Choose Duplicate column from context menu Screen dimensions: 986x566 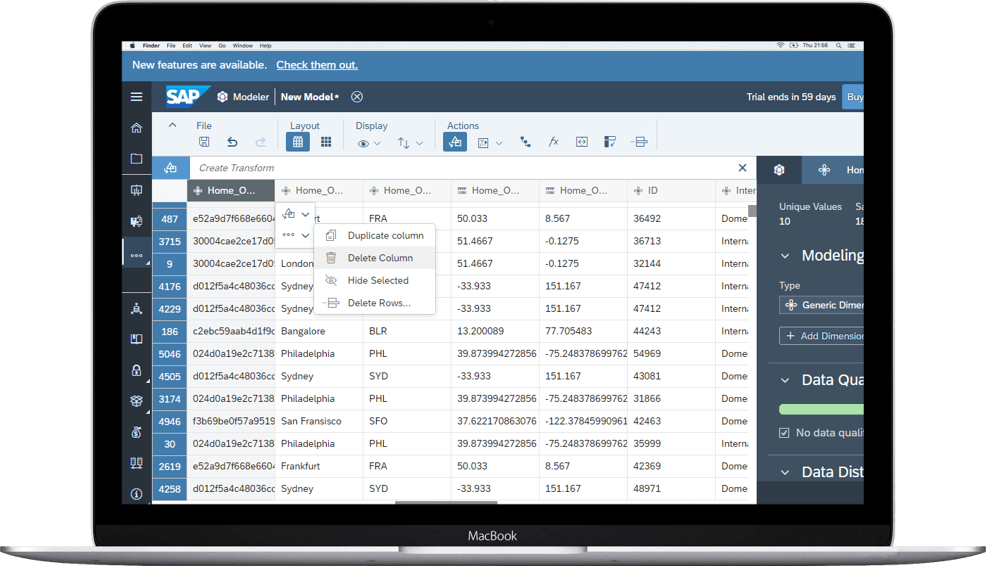pyautogui.click(x=385, y=236)
